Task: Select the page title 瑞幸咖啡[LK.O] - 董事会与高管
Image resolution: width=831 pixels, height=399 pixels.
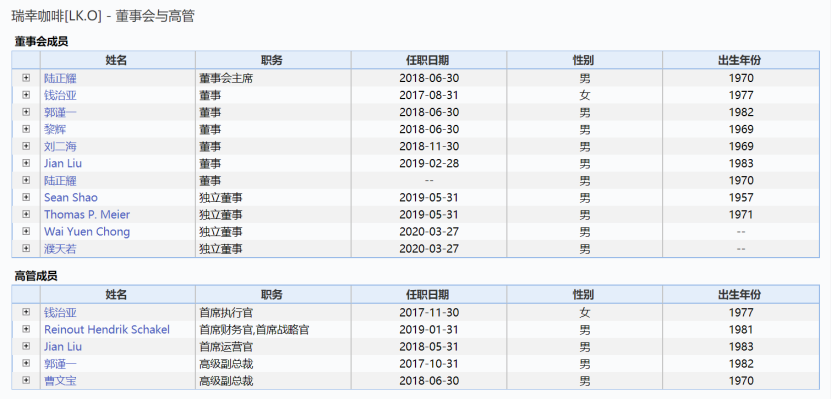Action: point(103,16)
